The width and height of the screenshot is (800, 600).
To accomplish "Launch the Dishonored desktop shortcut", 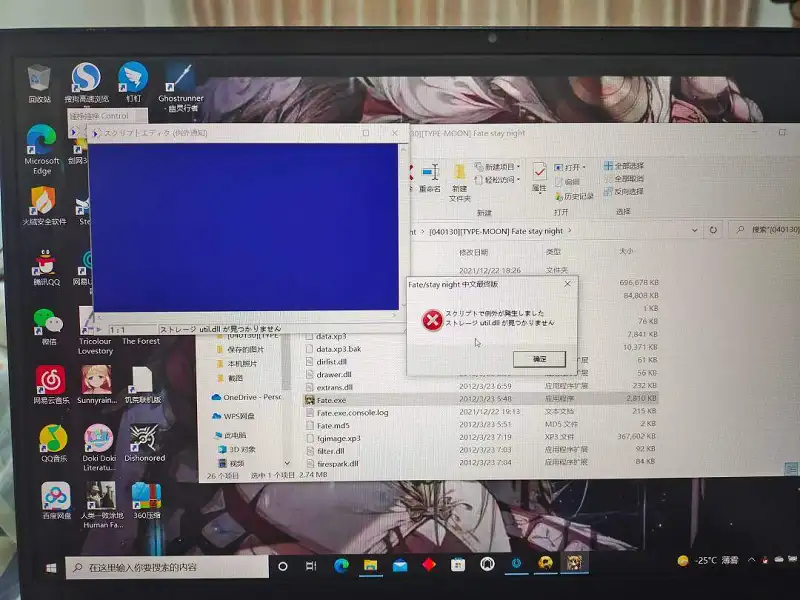I will [144, 443].
